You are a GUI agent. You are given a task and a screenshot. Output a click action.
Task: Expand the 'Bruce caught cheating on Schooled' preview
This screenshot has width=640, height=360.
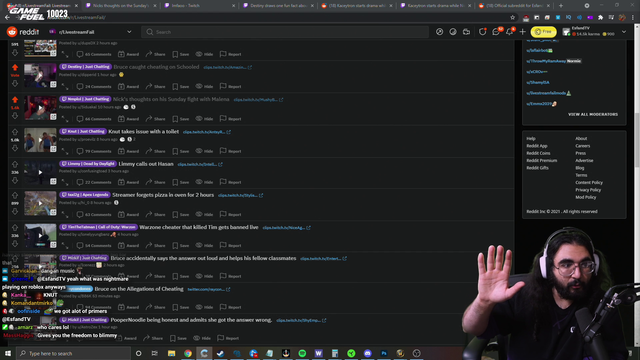(x=65, y=87)
